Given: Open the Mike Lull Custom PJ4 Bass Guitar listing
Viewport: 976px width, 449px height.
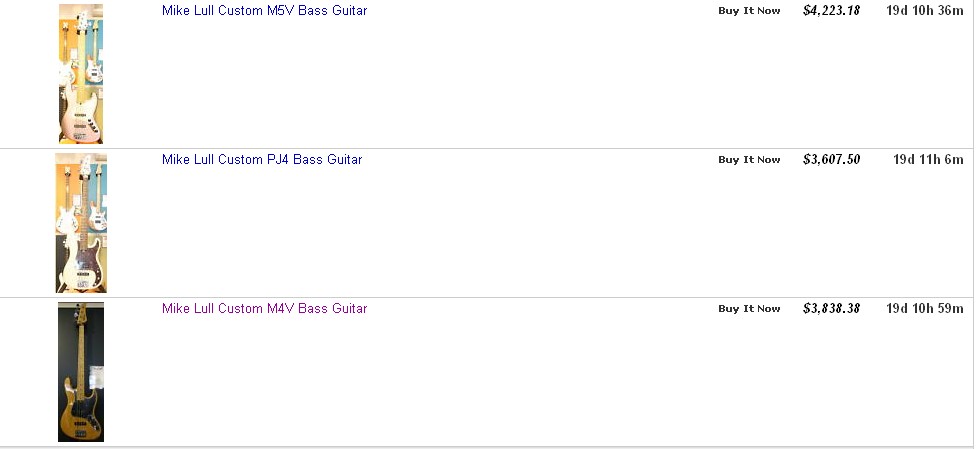Looking at the screenshot, I should [262, 159].
